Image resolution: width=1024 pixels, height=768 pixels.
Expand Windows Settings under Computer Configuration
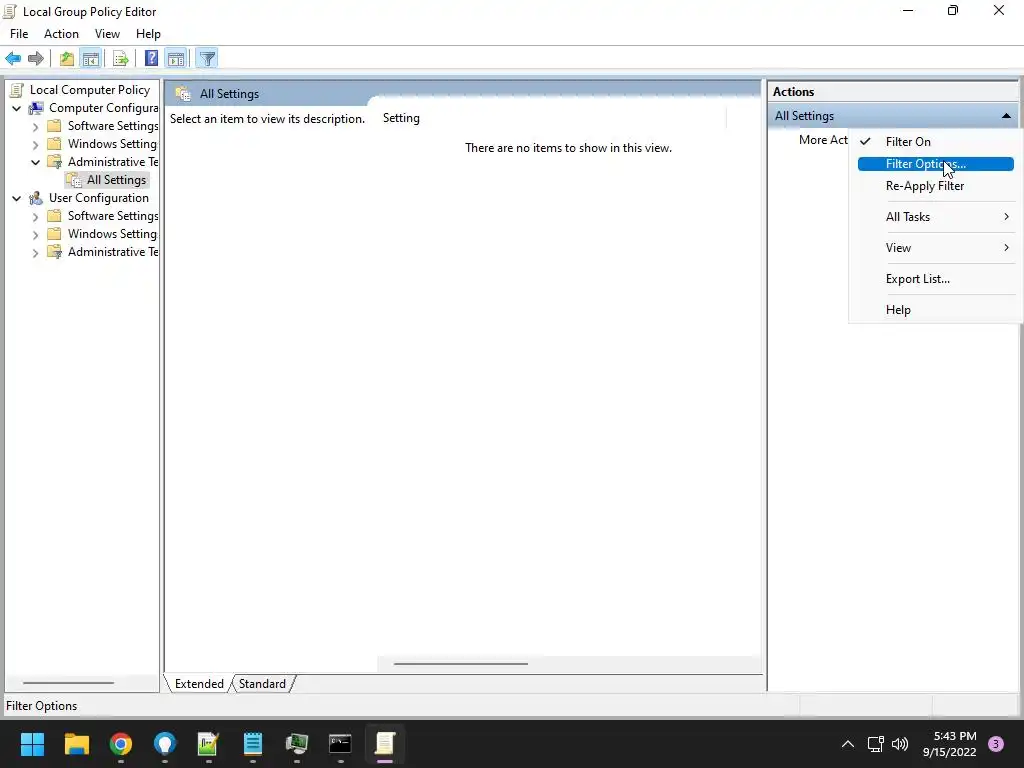36,144
